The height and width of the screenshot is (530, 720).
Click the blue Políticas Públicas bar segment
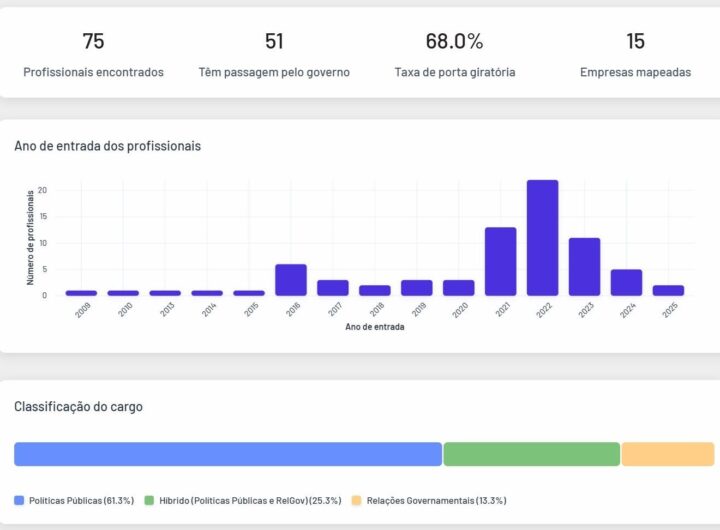(x=227, y=454)
